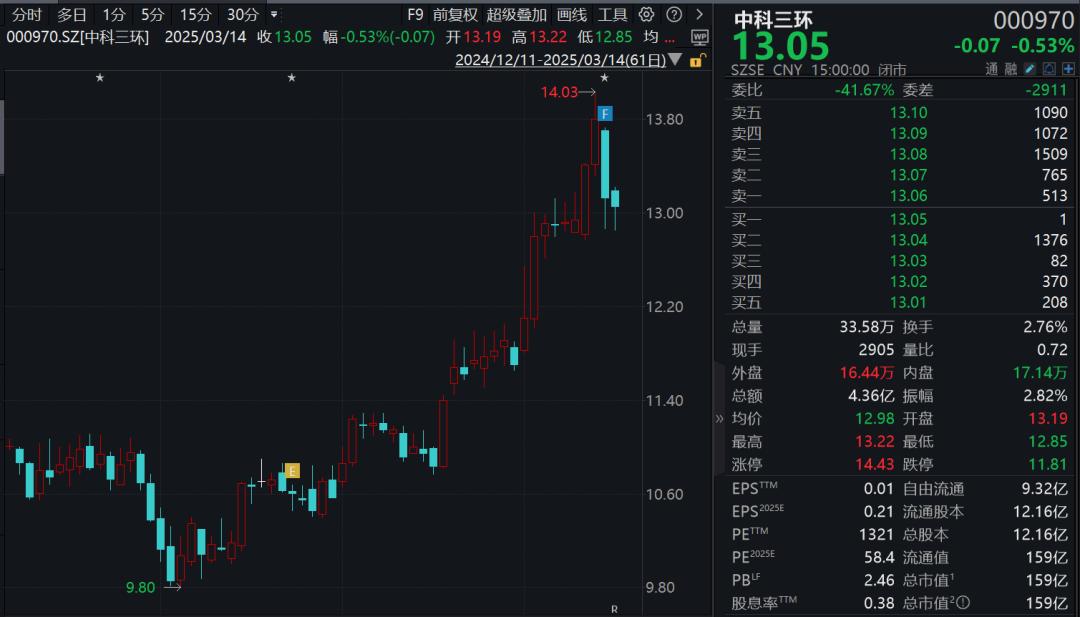Click the 买一 price 13.05
The image size is (1080, 617).
908,219
